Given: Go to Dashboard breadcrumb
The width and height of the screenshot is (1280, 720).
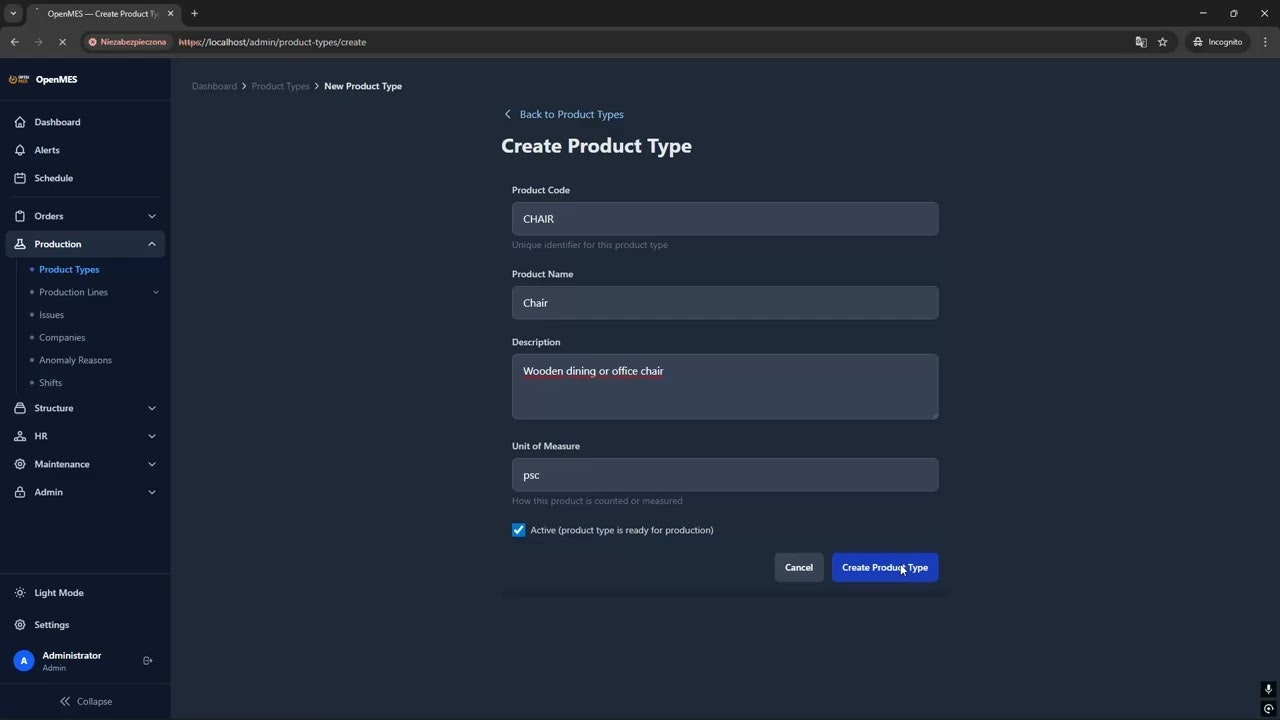Looking at the screenshot, I should [x=214, y=86].
